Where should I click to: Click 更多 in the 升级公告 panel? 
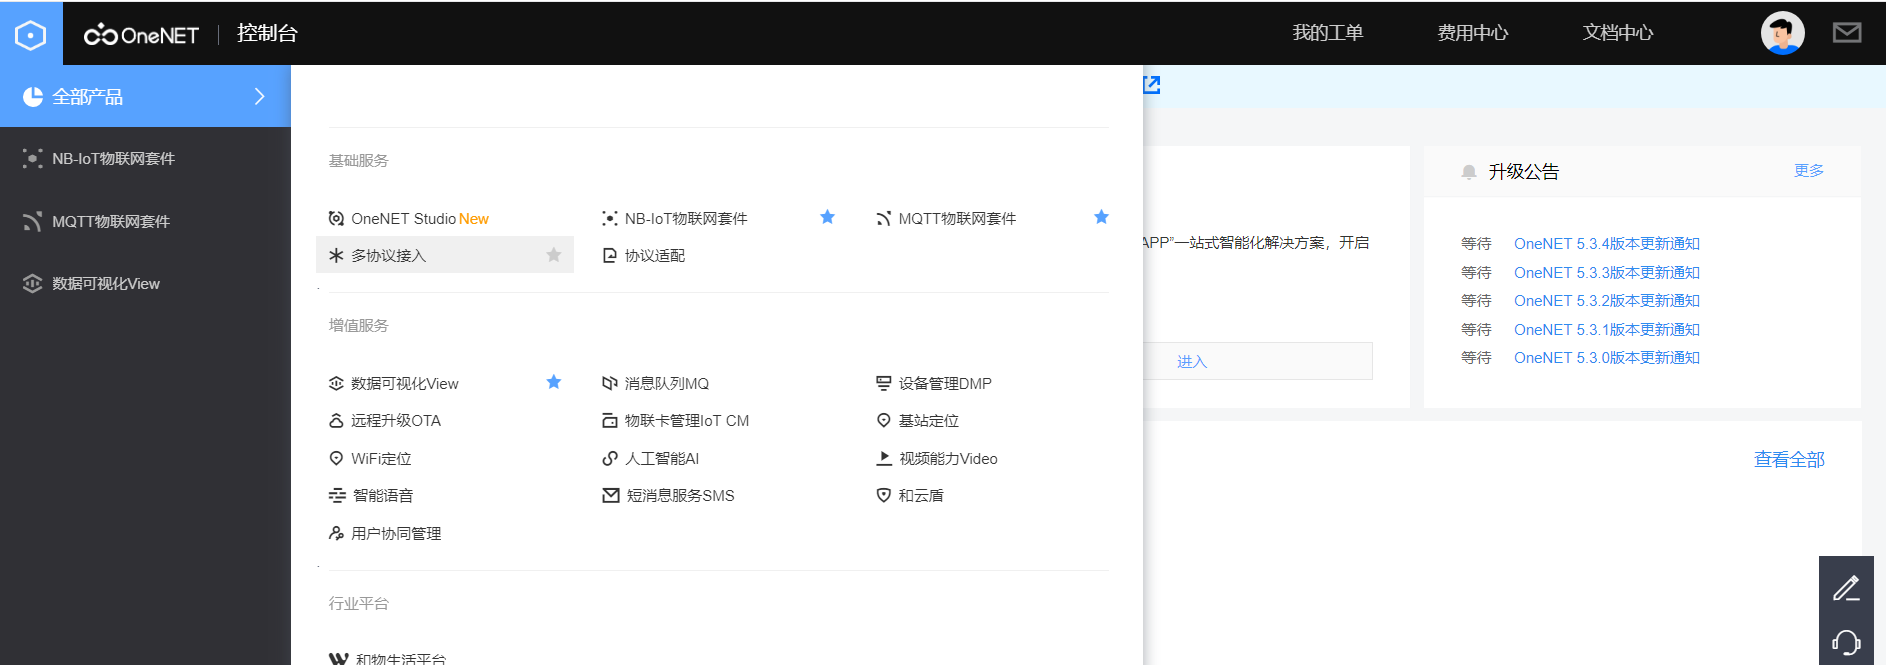1809,171
